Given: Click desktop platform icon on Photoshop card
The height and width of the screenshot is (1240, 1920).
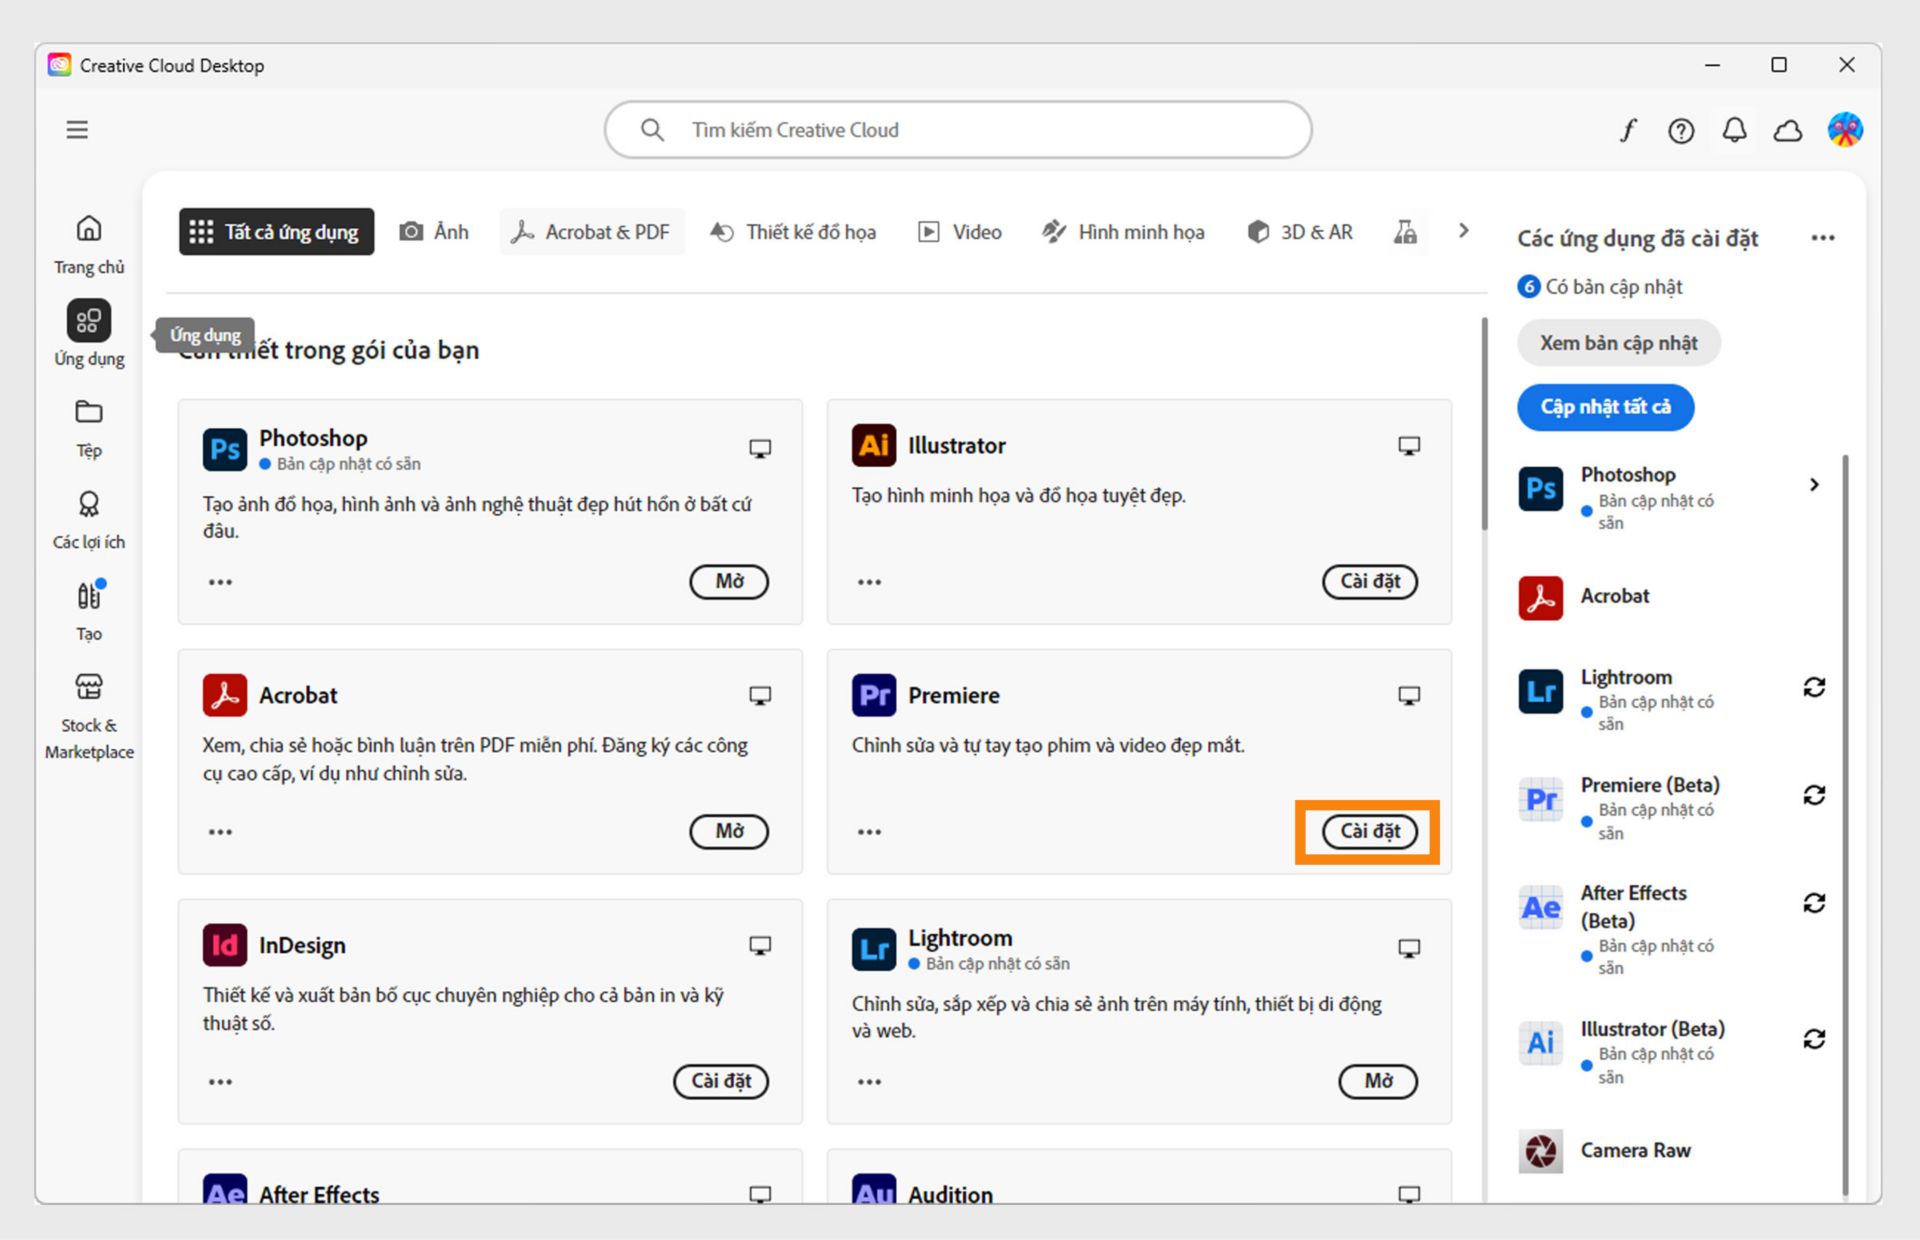Looking at the screenshot, I should [x=760, y=449].
